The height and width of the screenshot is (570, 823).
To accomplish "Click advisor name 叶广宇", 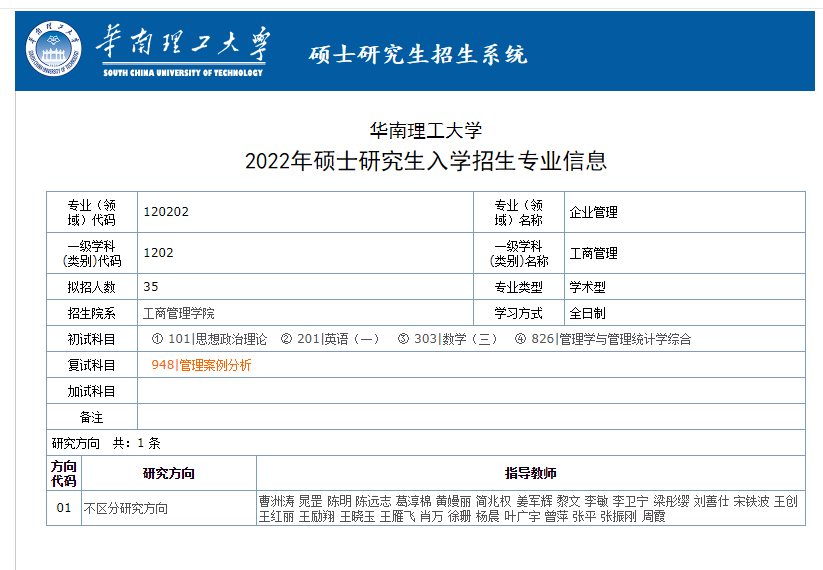I will (522, 516).
